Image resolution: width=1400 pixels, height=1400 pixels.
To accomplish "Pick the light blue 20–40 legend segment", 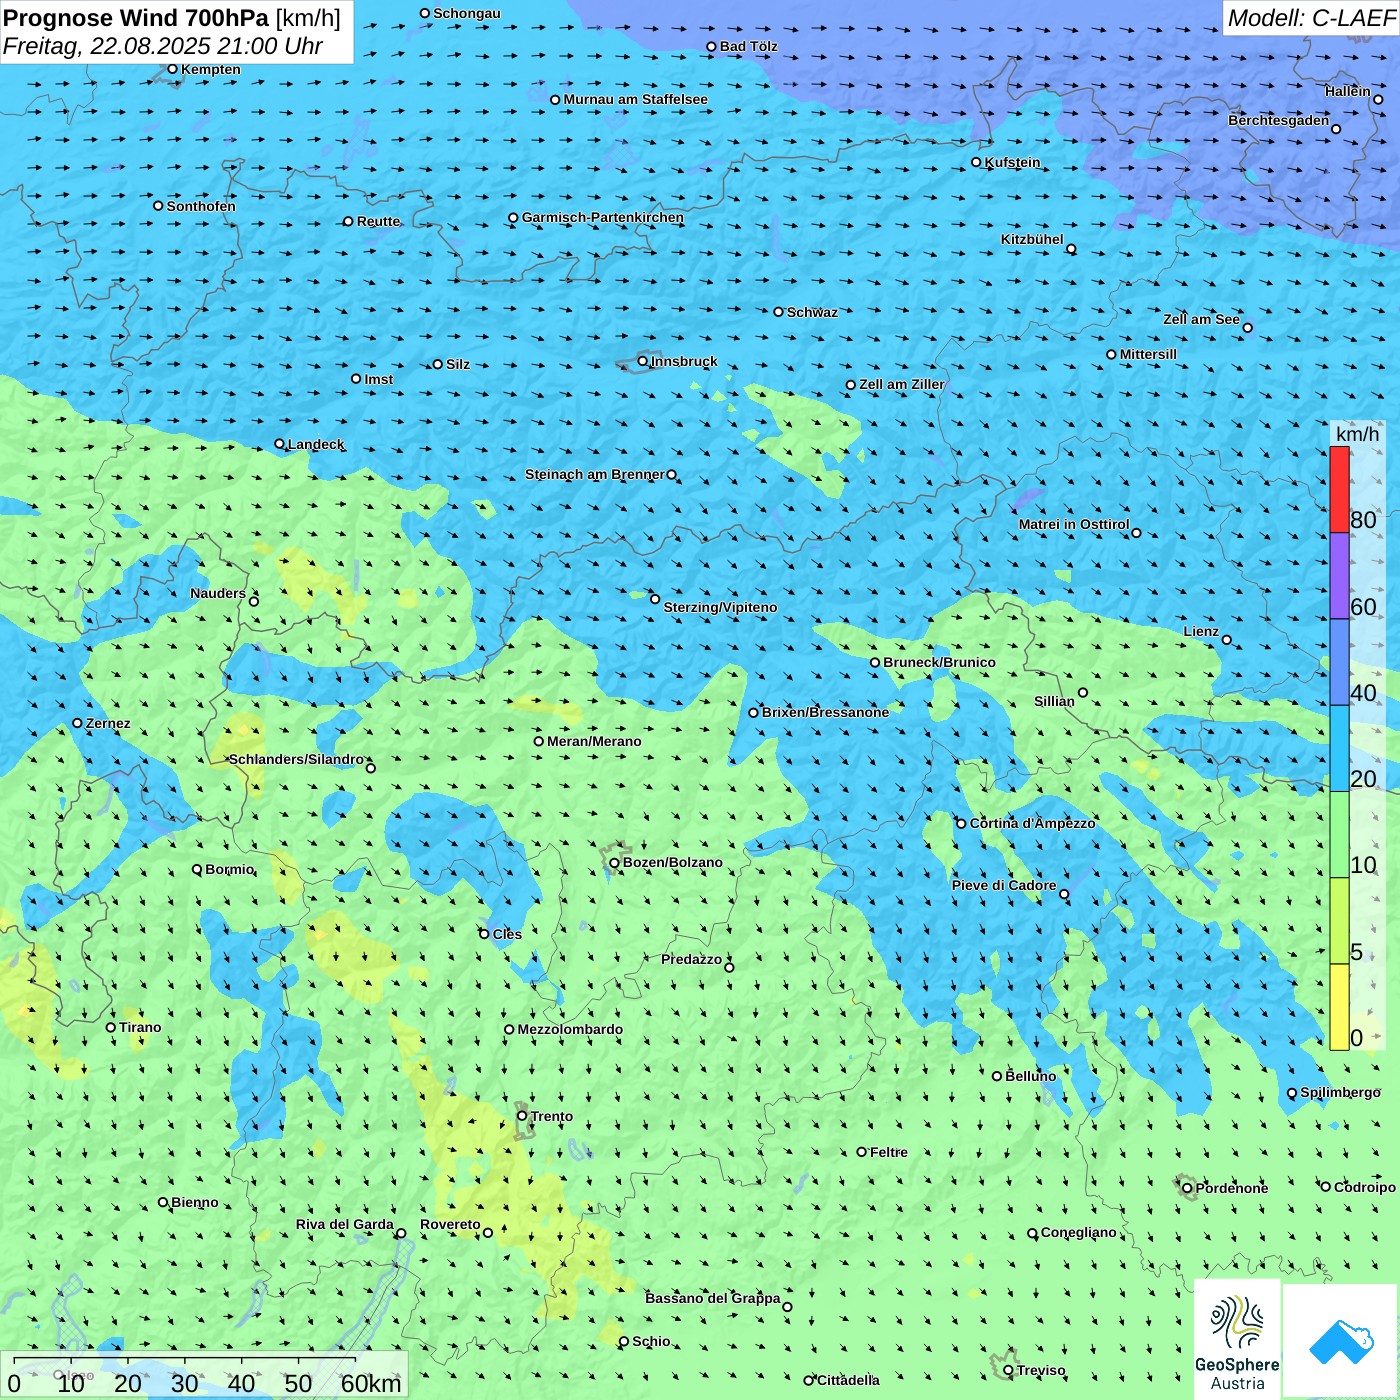I will tap(1339, 749).
